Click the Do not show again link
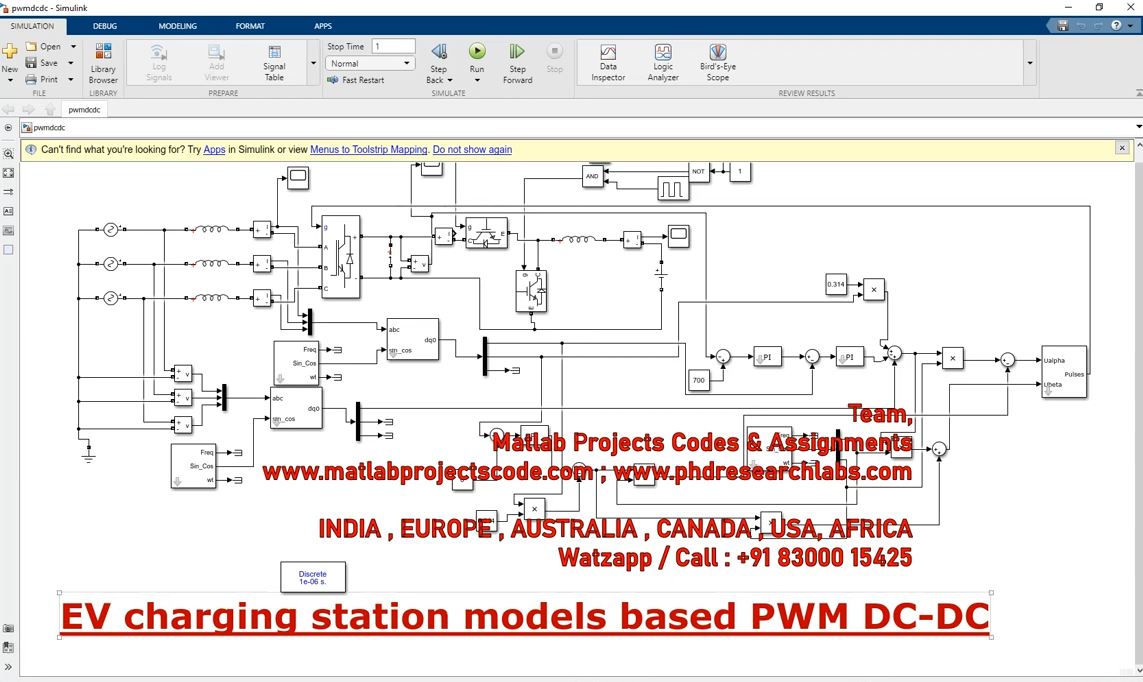Screen dimensions: 1143x682 (472, 150)
